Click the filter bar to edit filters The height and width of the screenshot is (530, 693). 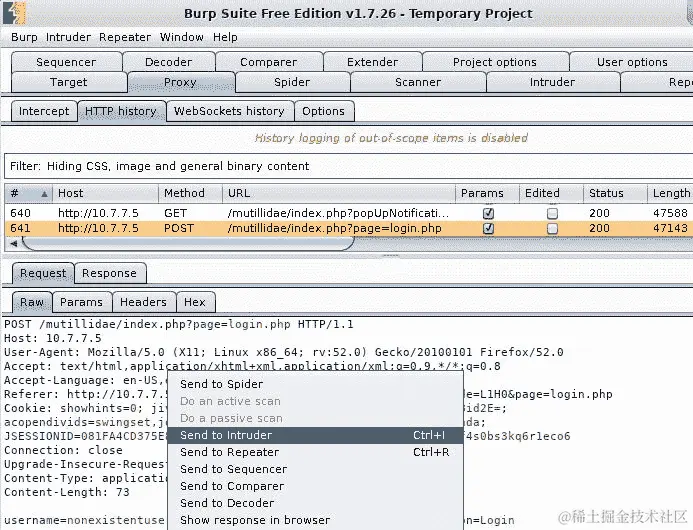(348, 166)
